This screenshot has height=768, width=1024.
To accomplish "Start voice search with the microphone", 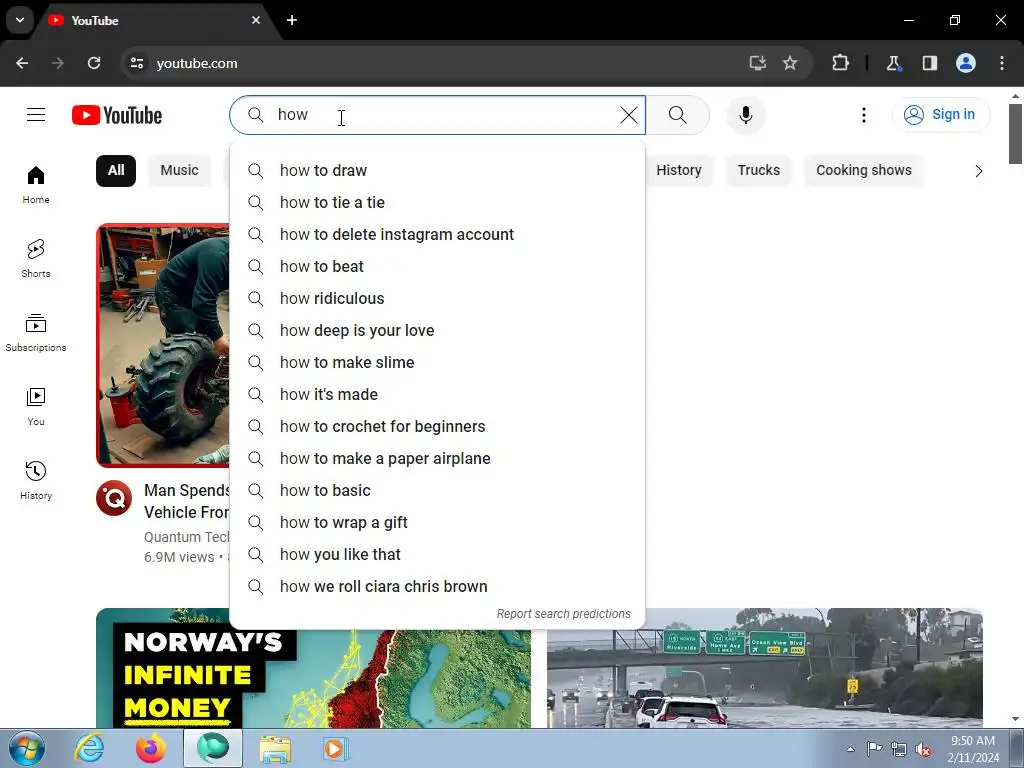I will click(746, 115).
